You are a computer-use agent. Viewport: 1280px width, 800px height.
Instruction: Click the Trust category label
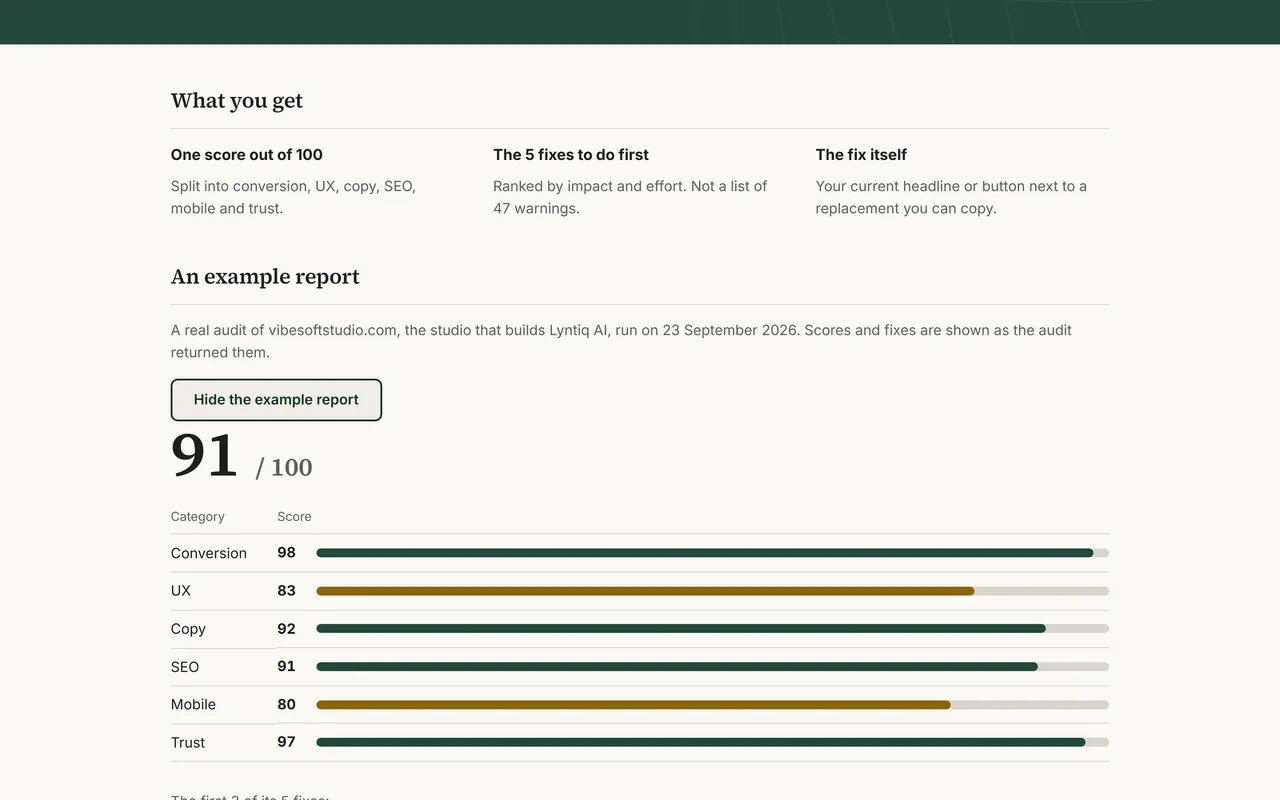(x=188, y=743)
